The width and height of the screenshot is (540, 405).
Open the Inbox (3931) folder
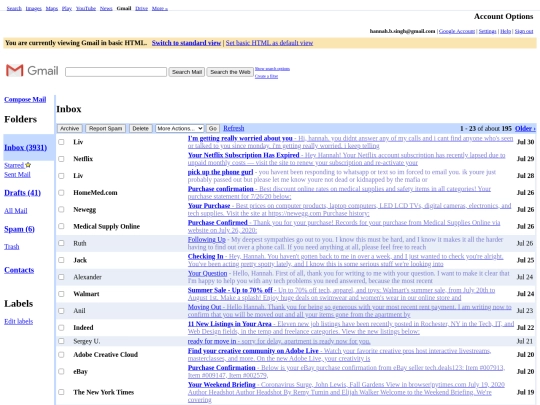[25, 147]
